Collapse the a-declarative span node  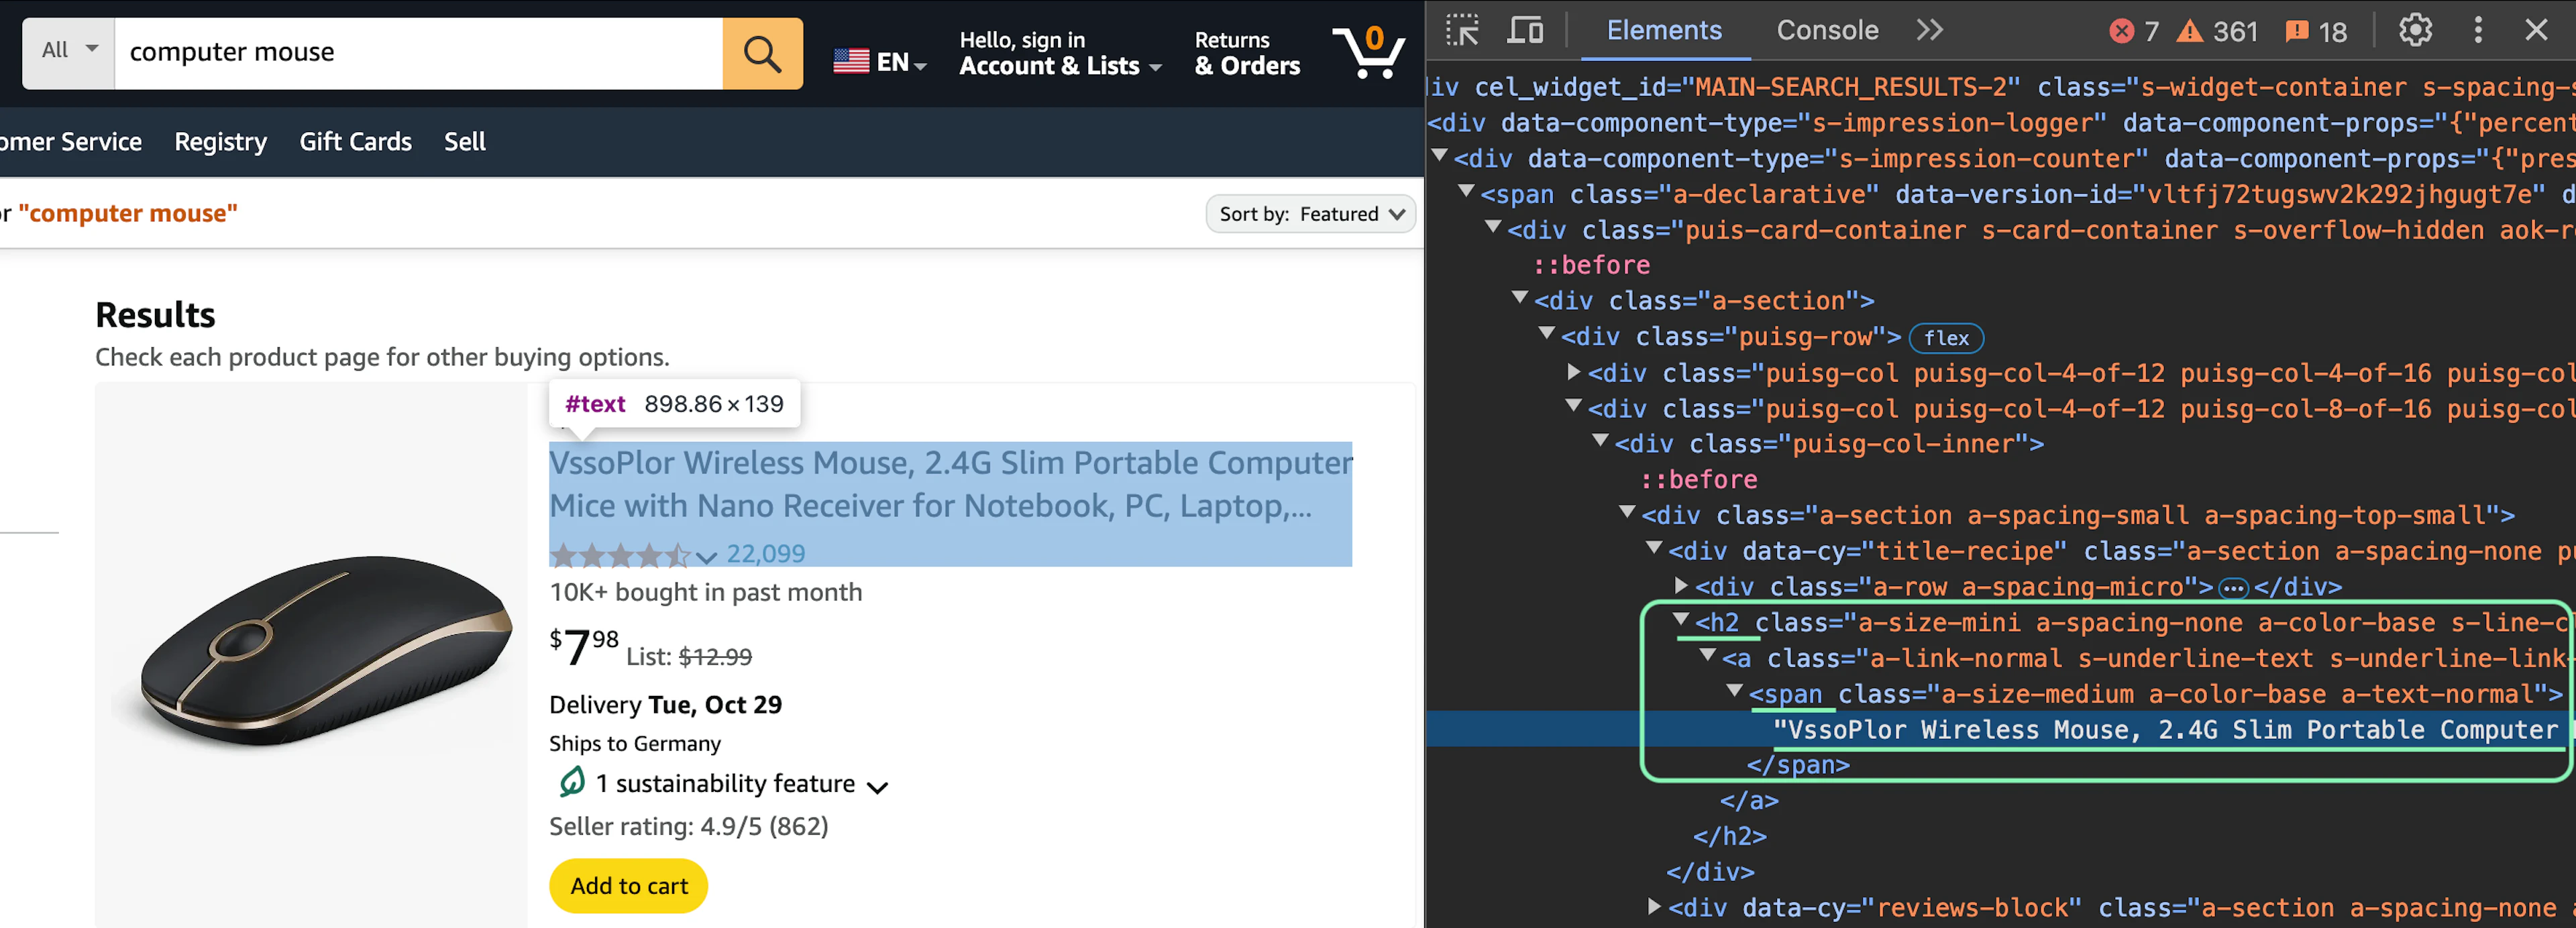coord(1466,191)
